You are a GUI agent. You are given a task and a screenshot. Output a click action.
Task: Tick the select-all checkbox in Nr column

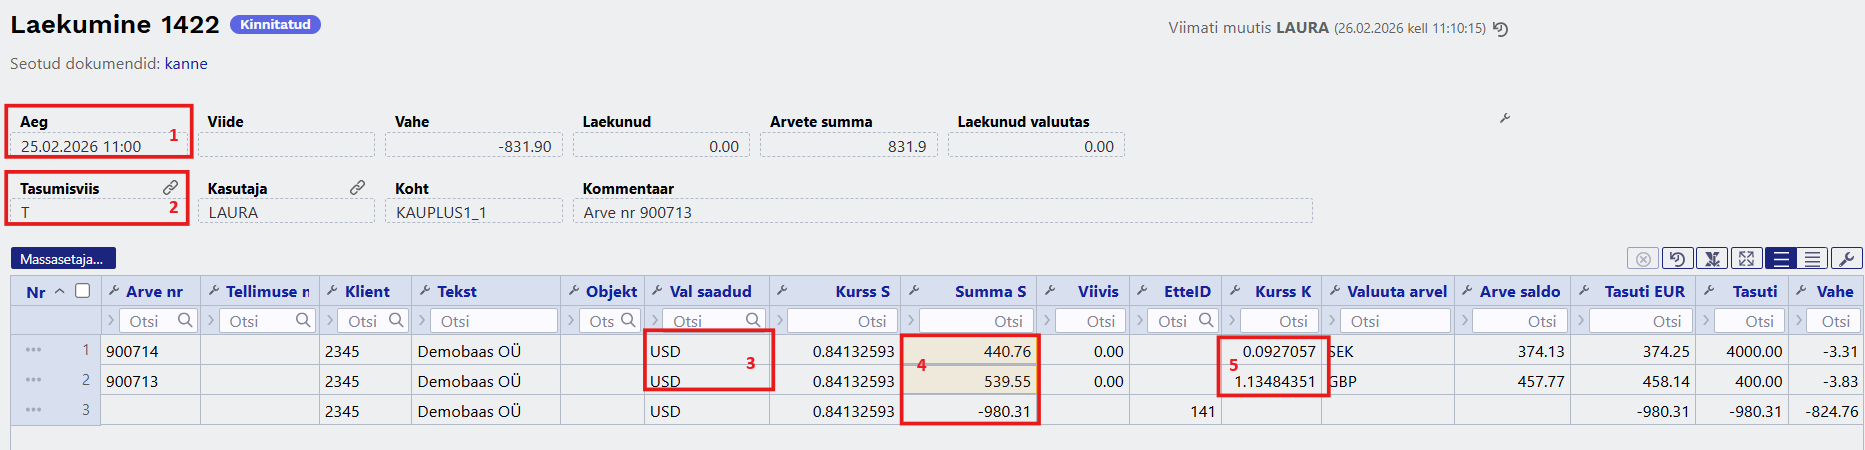click(83, 291)
